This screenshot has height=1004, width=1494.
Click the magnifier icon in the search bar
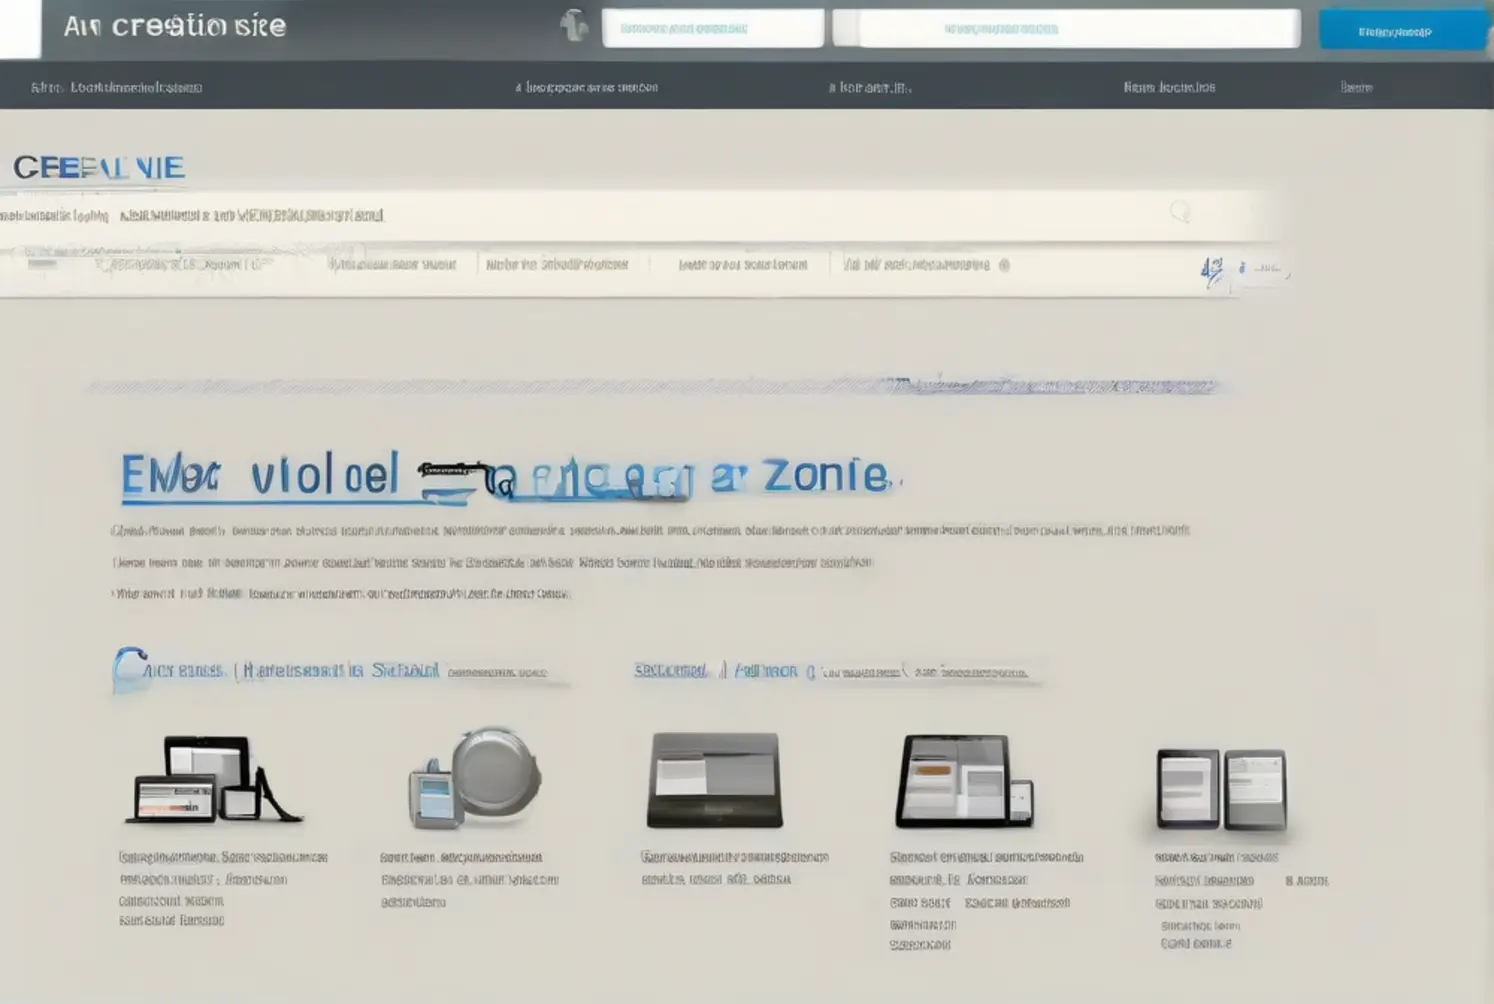1180,211
